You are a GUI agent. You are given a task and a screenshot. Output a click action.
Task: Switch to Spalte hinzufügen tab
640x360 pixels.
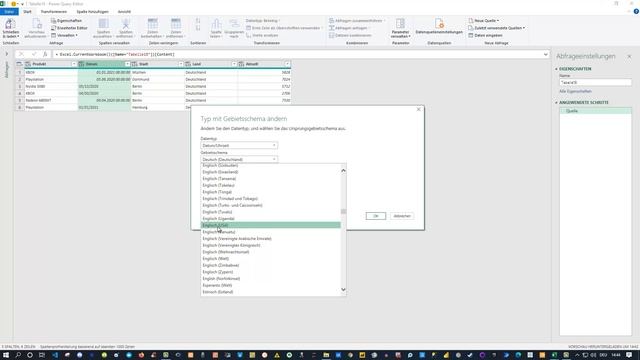click(x=93, y=11)
